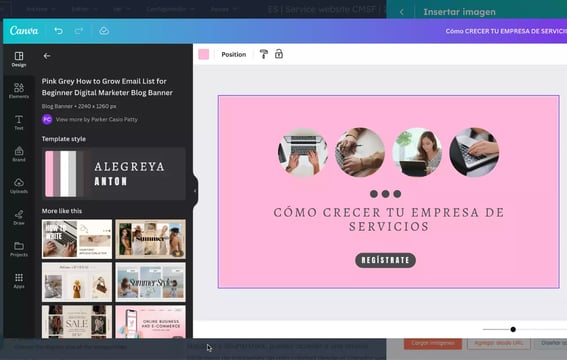The image size is (567, 360).
Task: Click the Canva logo
Action: pos(24,31)
